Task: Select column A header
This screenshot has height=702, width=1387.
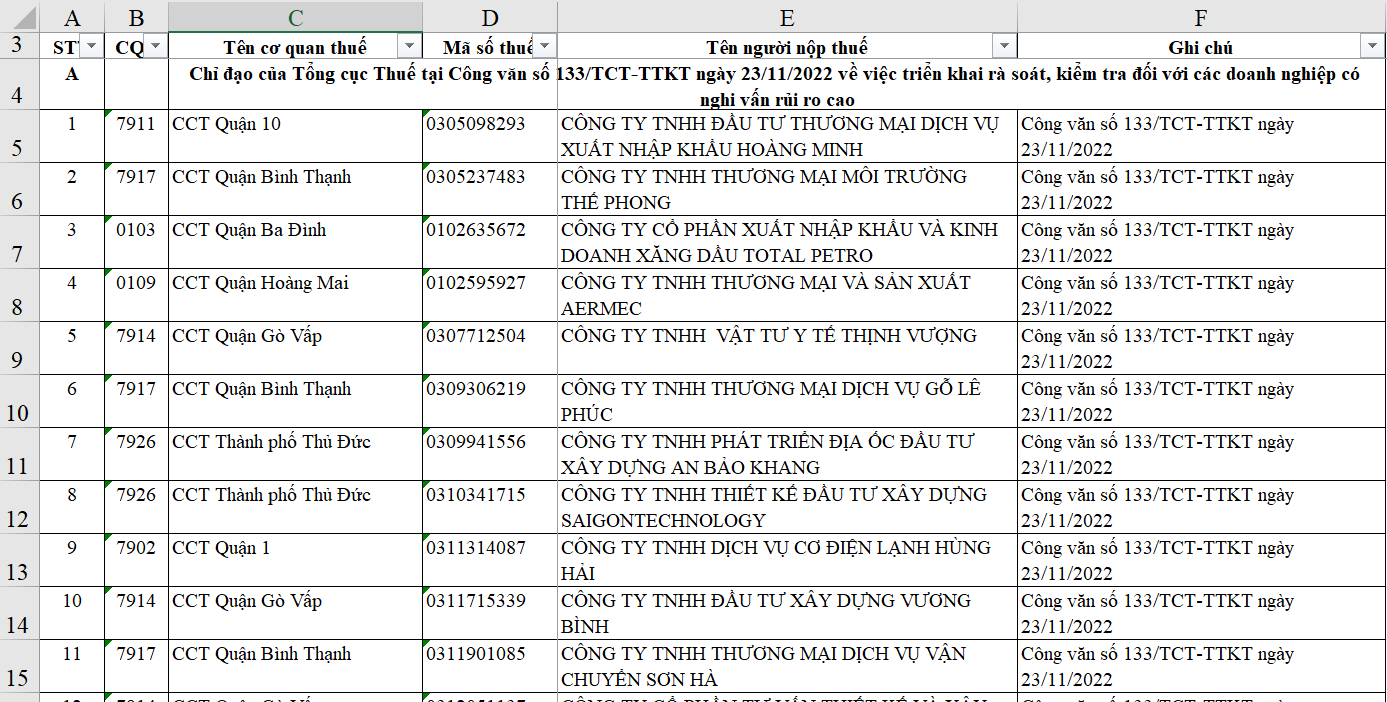Action: 71,17
